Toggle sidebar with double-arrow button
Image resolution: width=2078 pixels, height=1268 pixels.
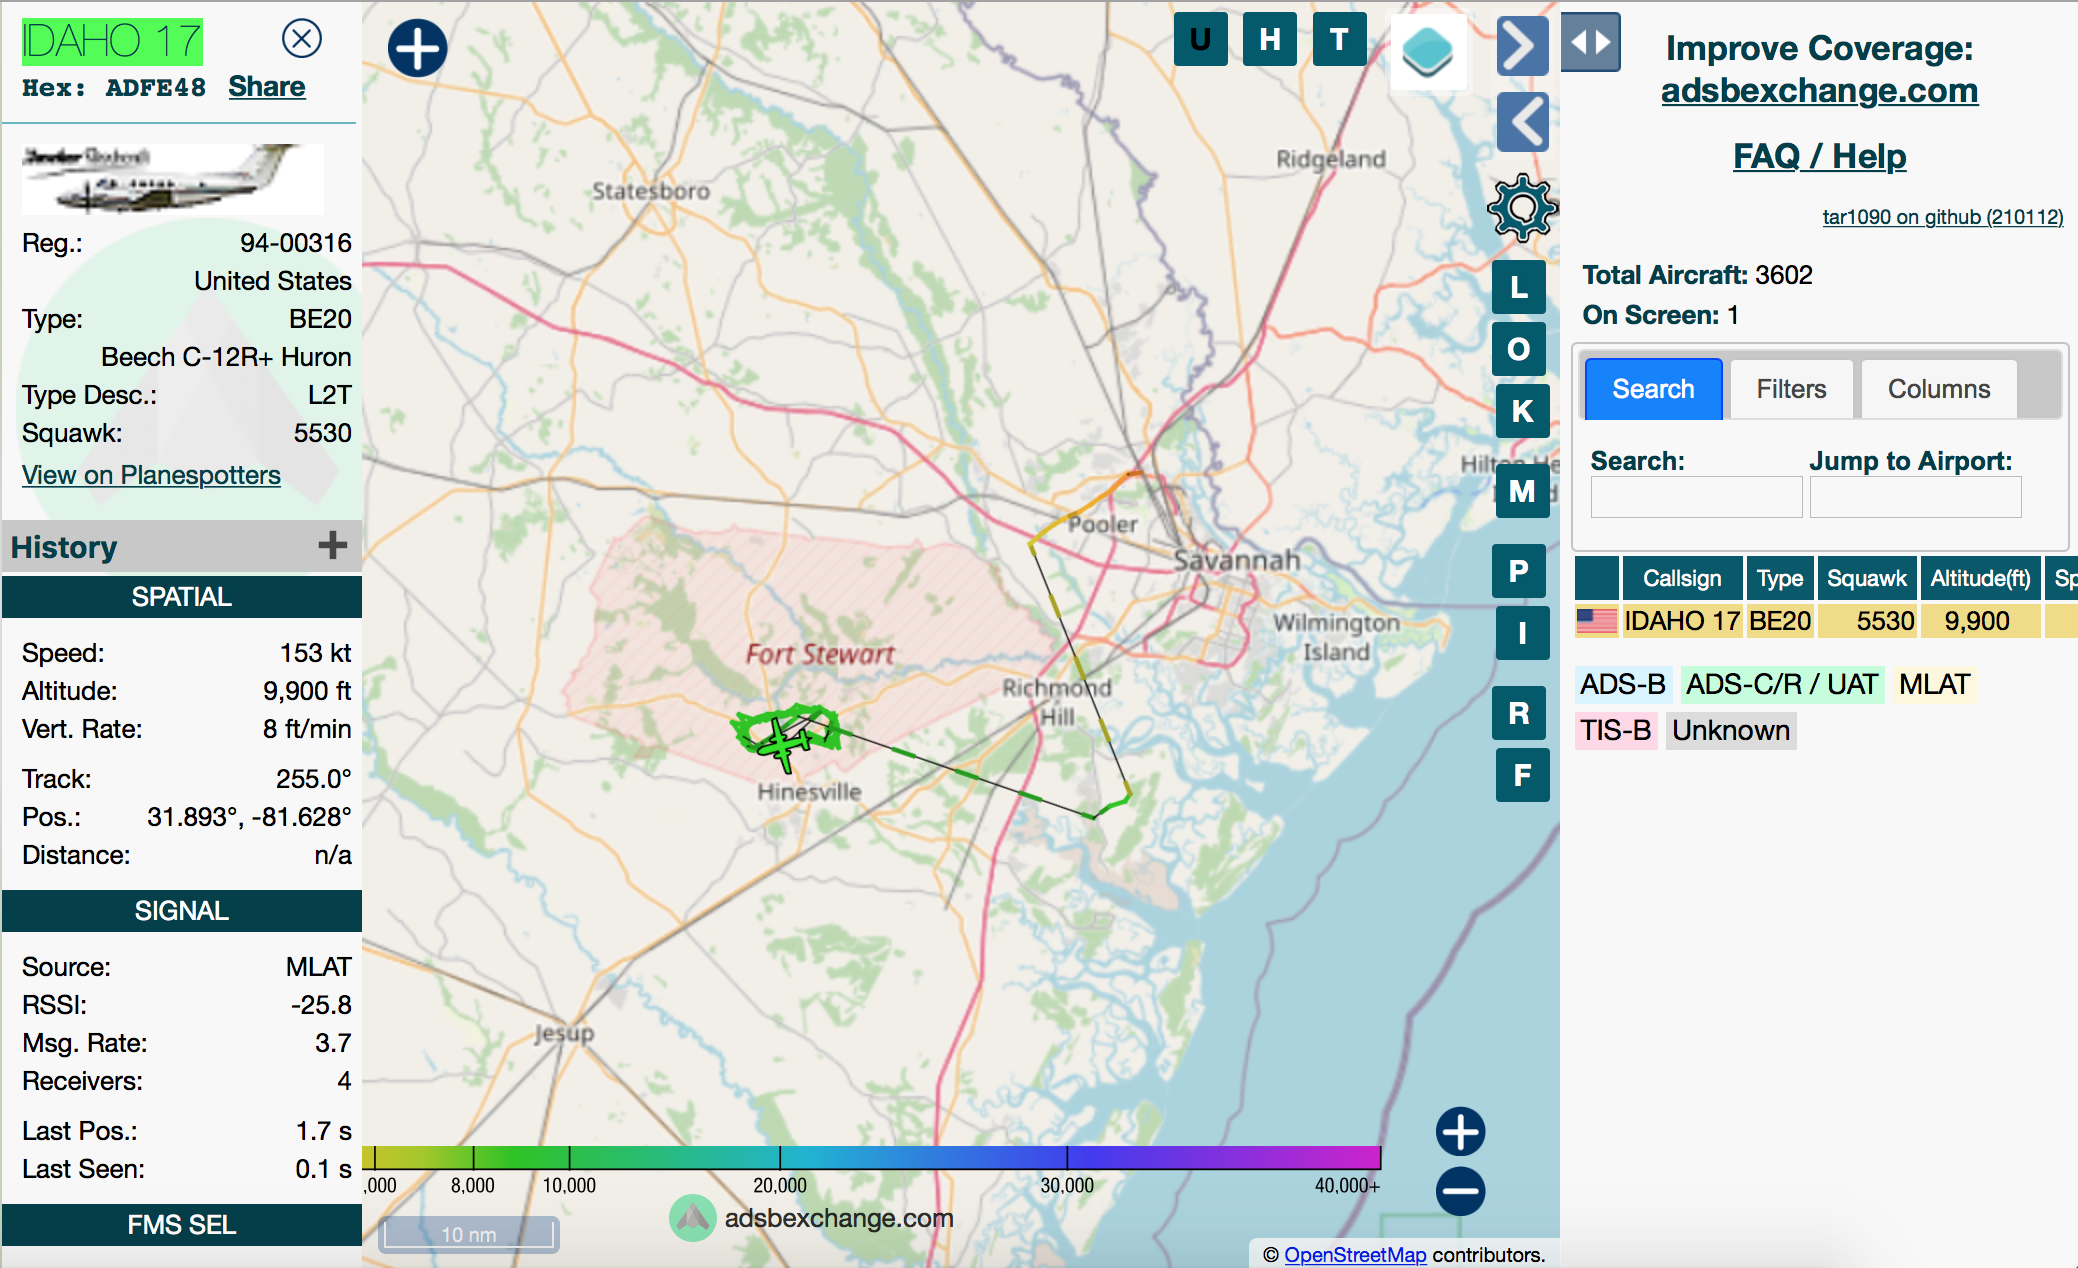[1590, 42]
